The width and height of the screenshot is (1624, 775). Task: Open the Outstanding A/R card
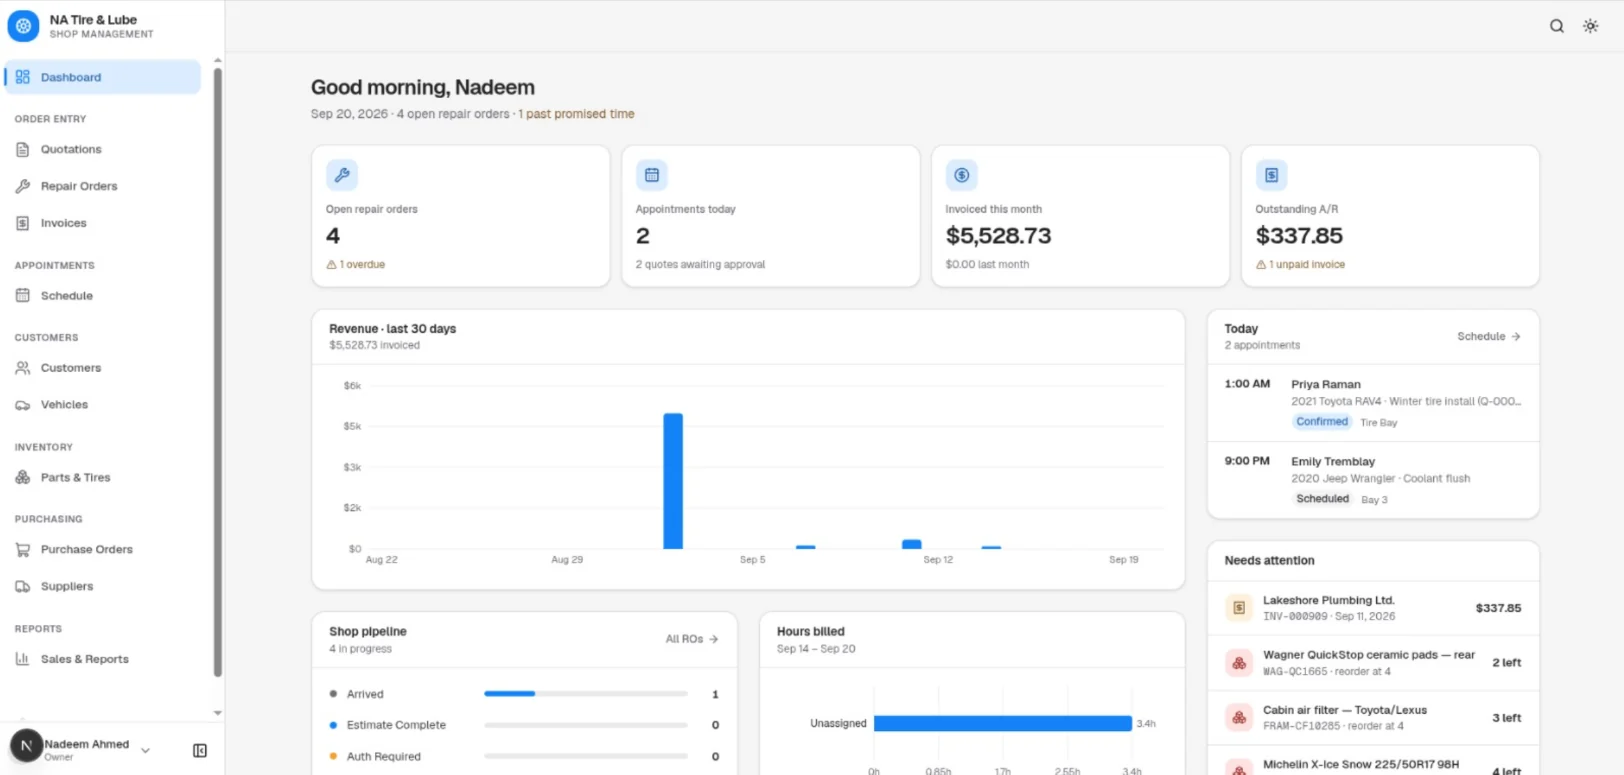(1391, 216)
